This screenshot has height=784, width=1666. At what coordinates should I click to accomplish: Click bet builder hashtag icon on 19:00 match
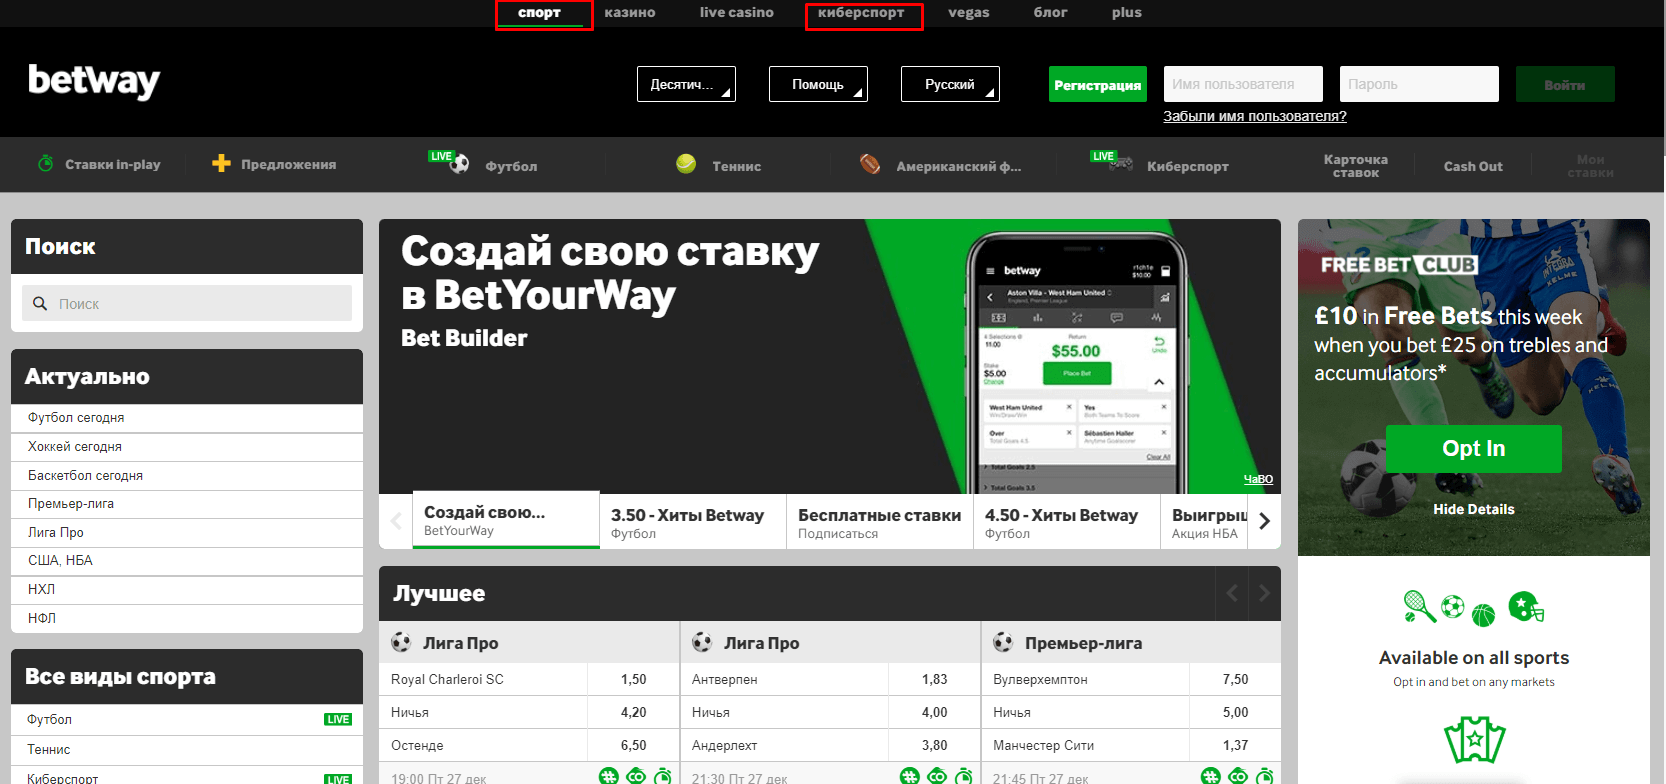[609, 776]
